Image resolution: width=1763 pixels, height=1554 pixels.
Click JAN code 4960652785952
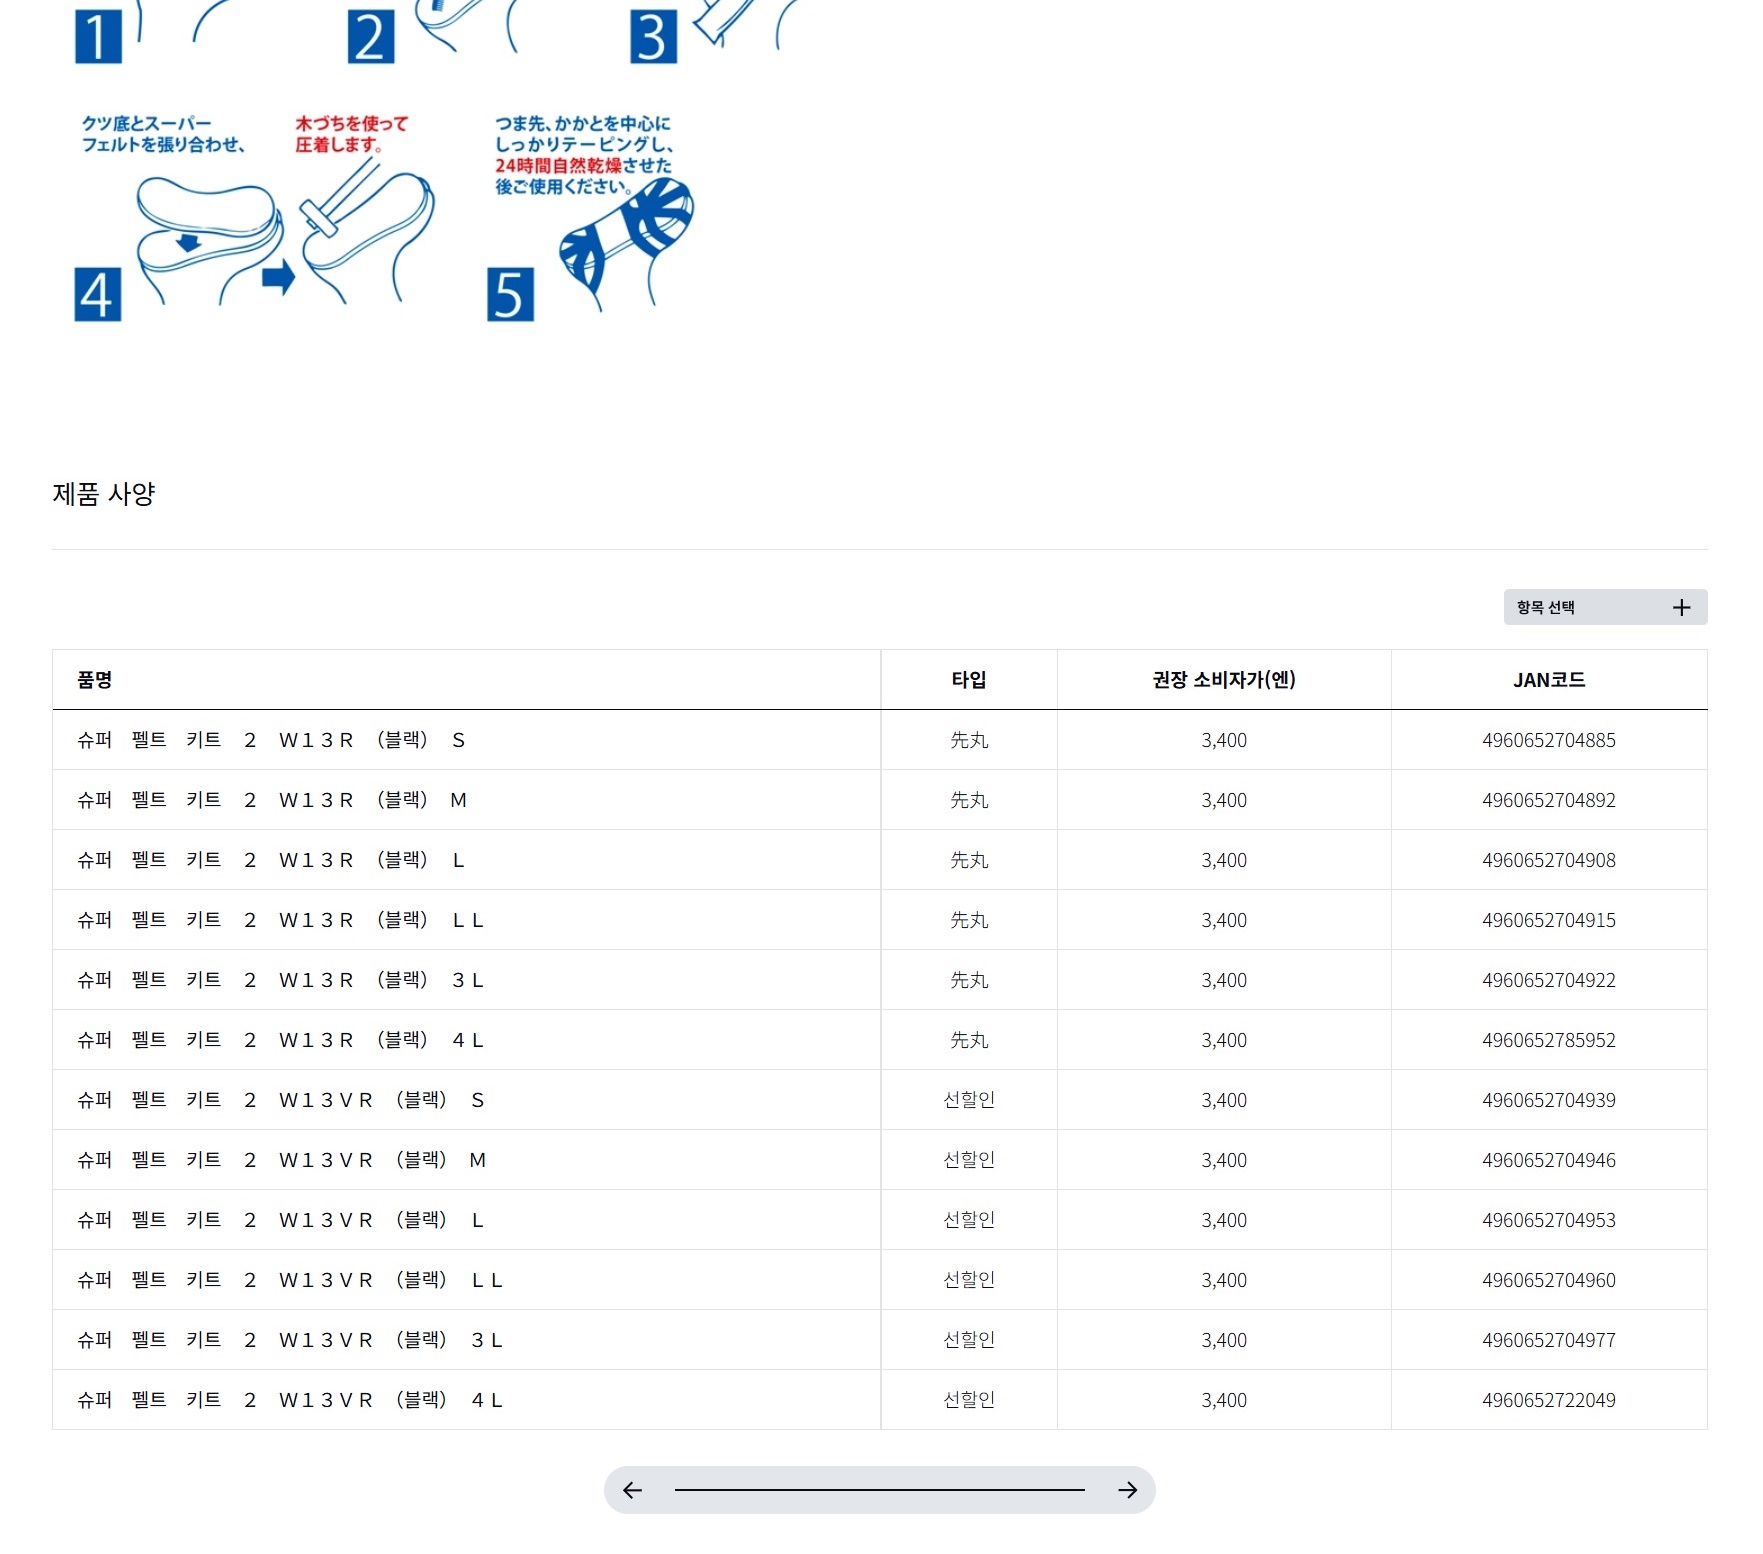(1548, 1040)
